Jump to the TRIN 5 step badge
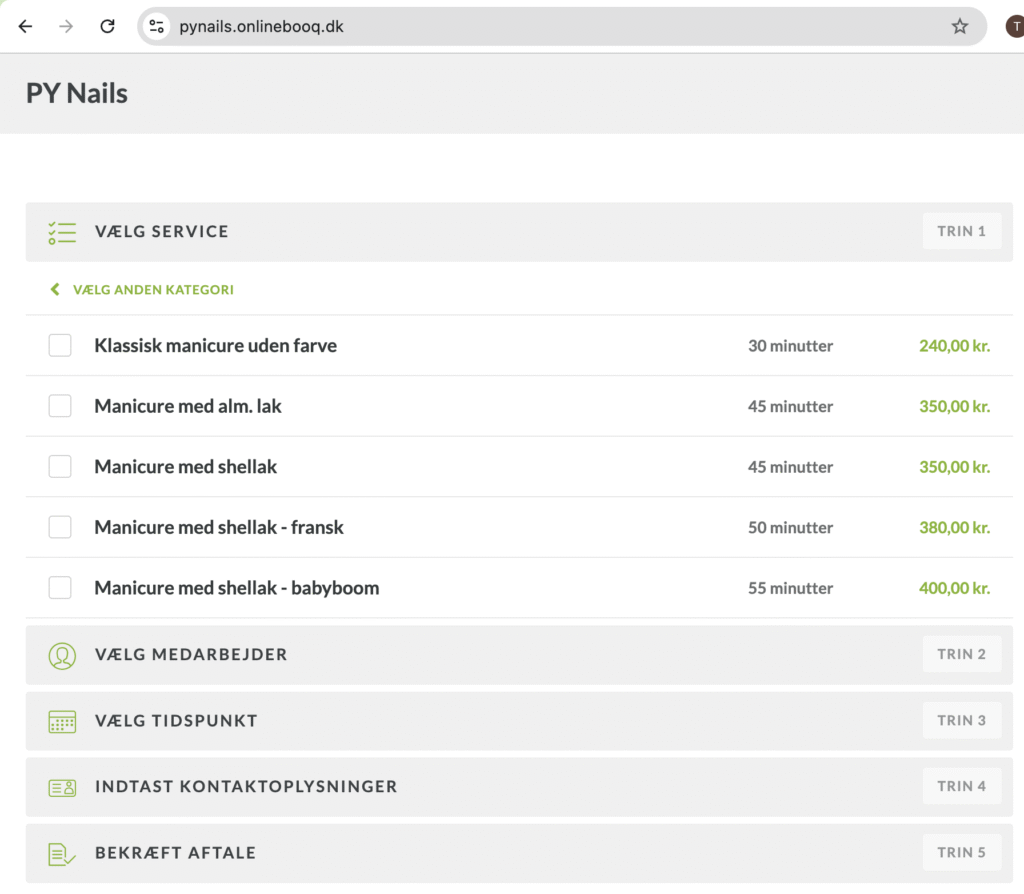This screenshot has height=894, width=1024. 961,853
